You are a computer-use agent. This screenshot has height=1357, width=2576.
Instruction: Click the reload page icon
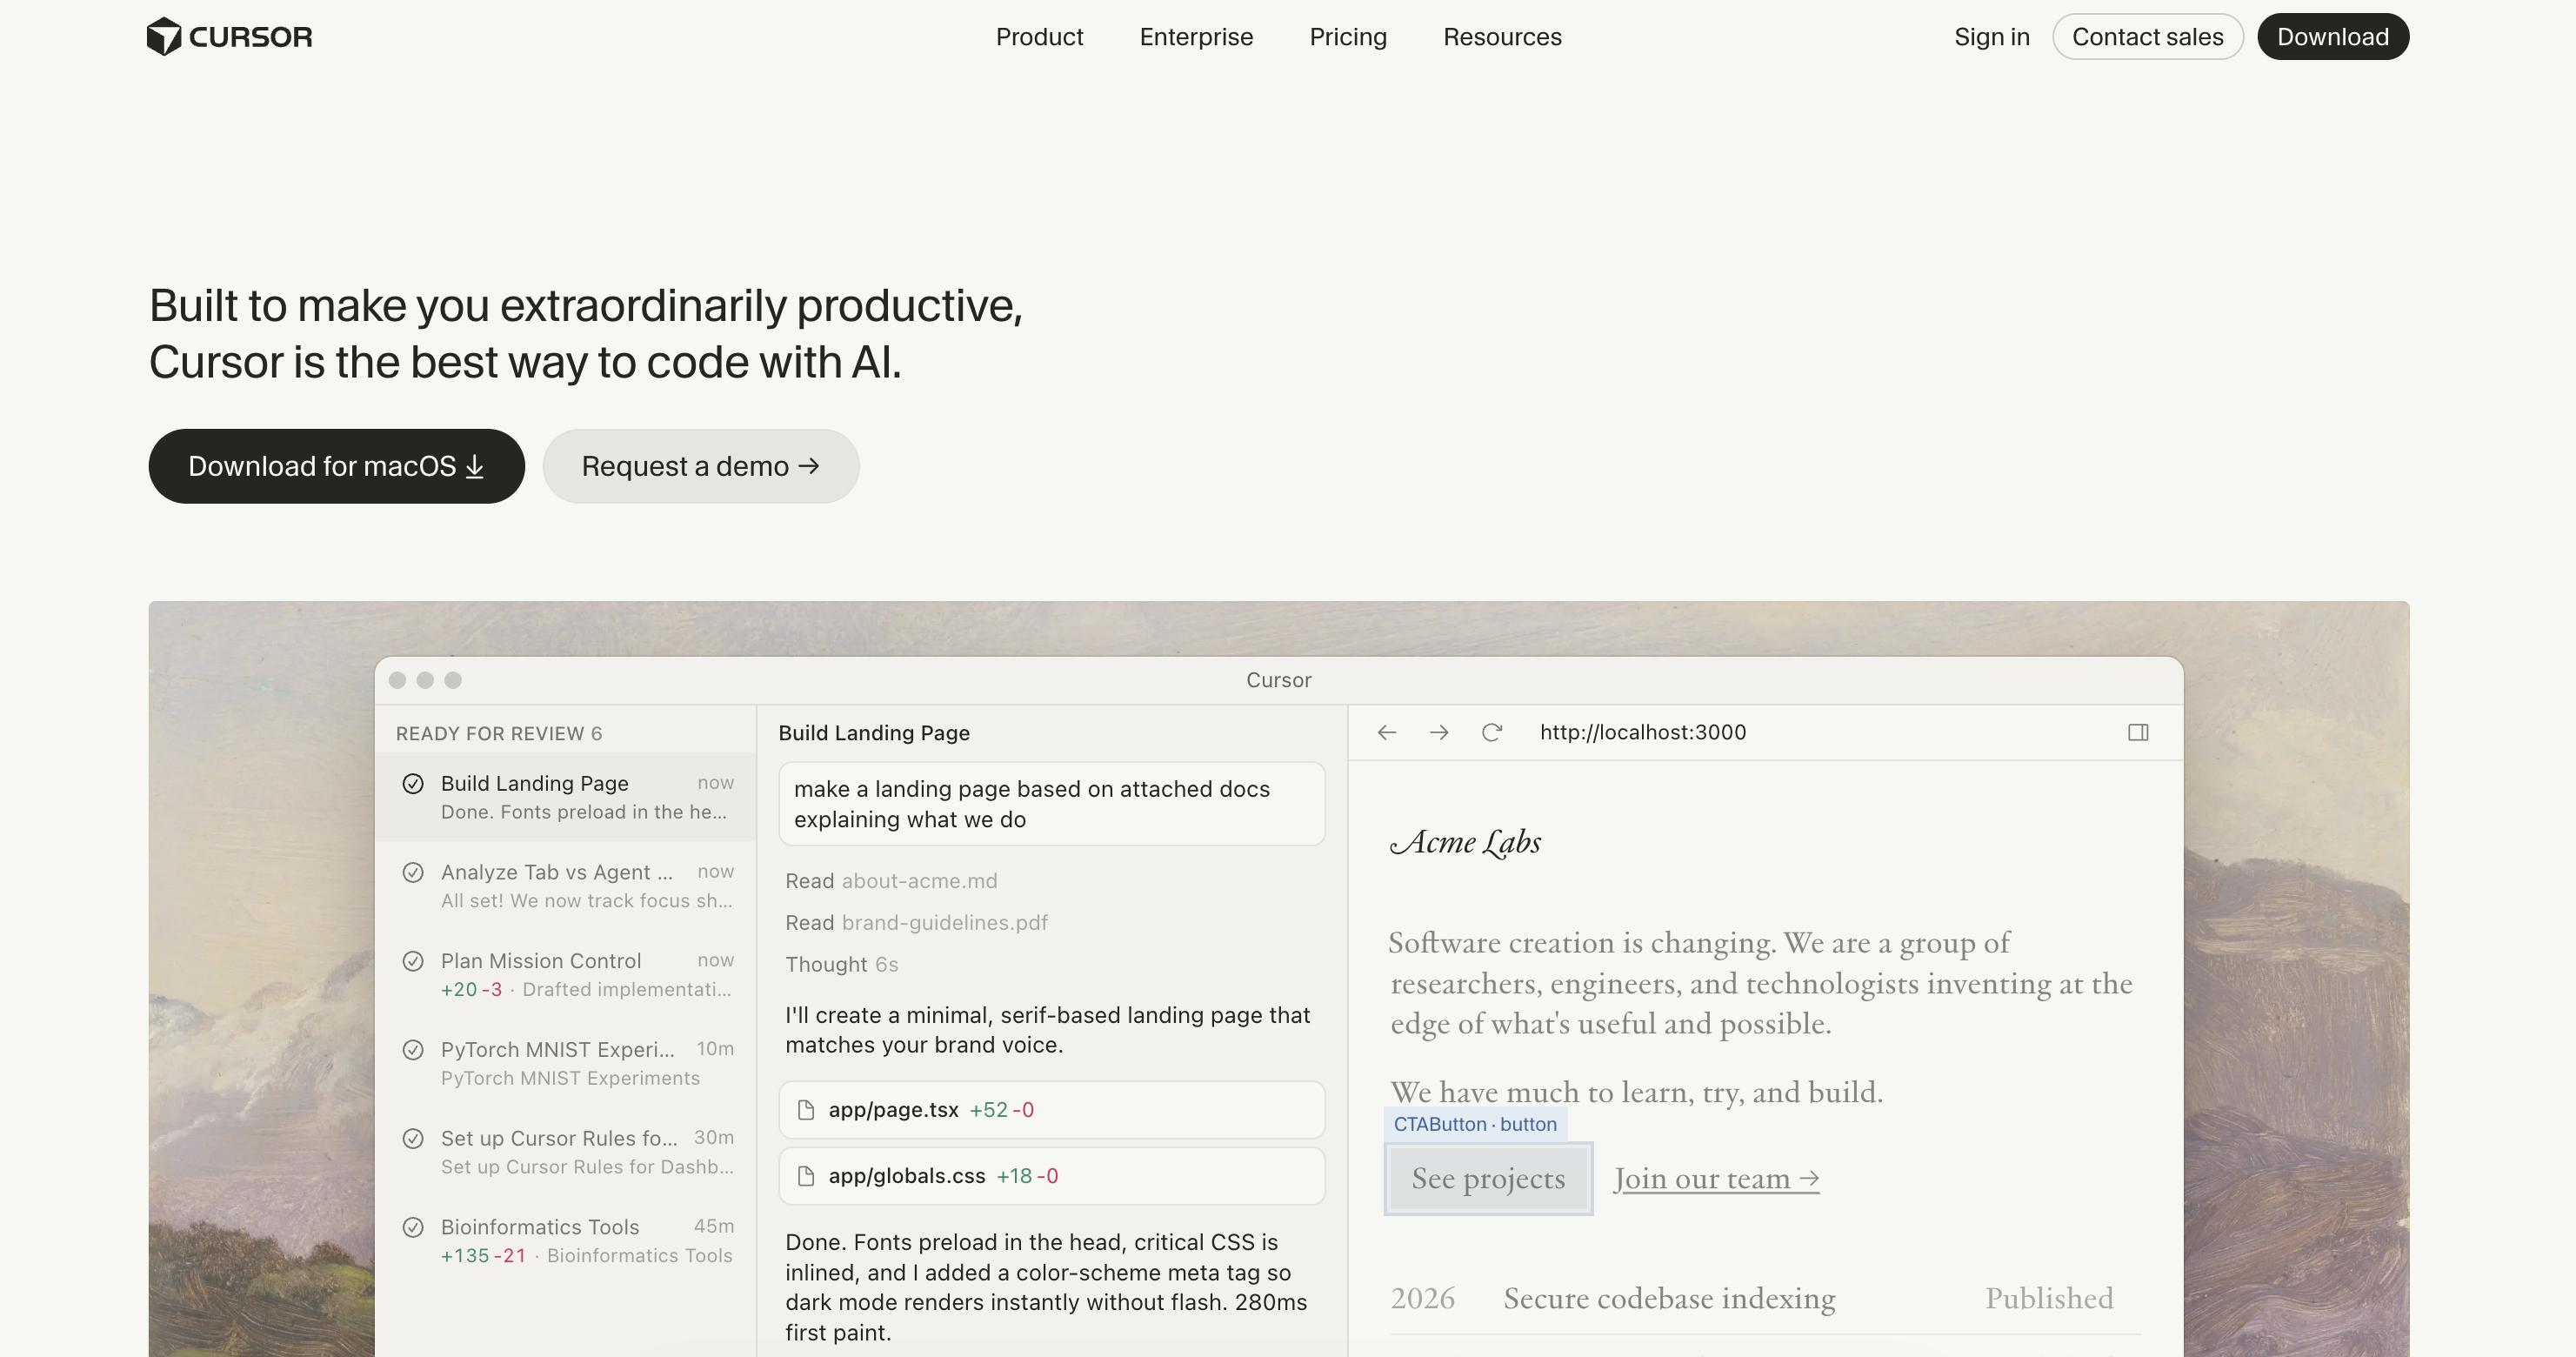(x=1491, y=732)
